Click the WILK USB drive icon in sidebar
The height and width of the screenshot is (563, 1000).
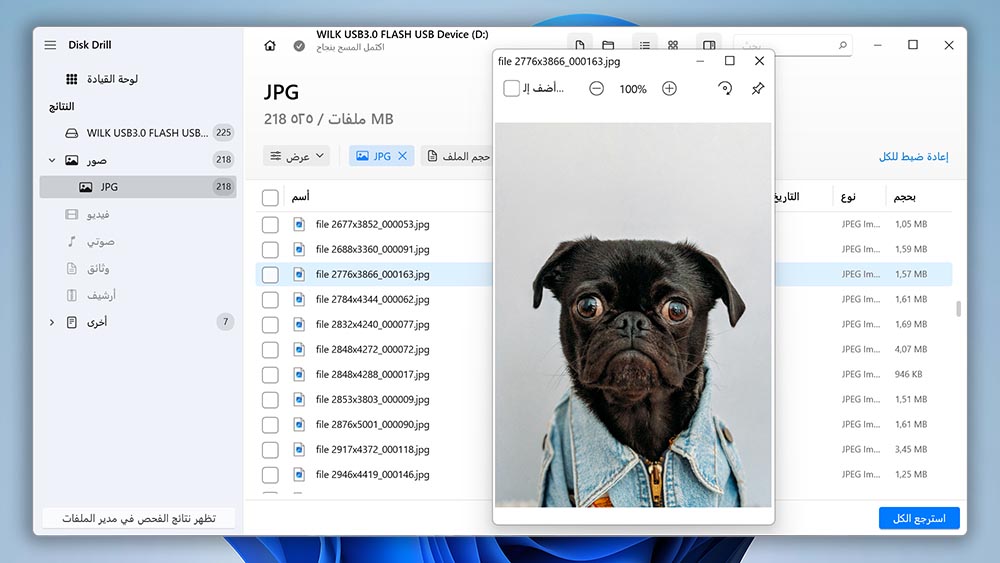72,133
